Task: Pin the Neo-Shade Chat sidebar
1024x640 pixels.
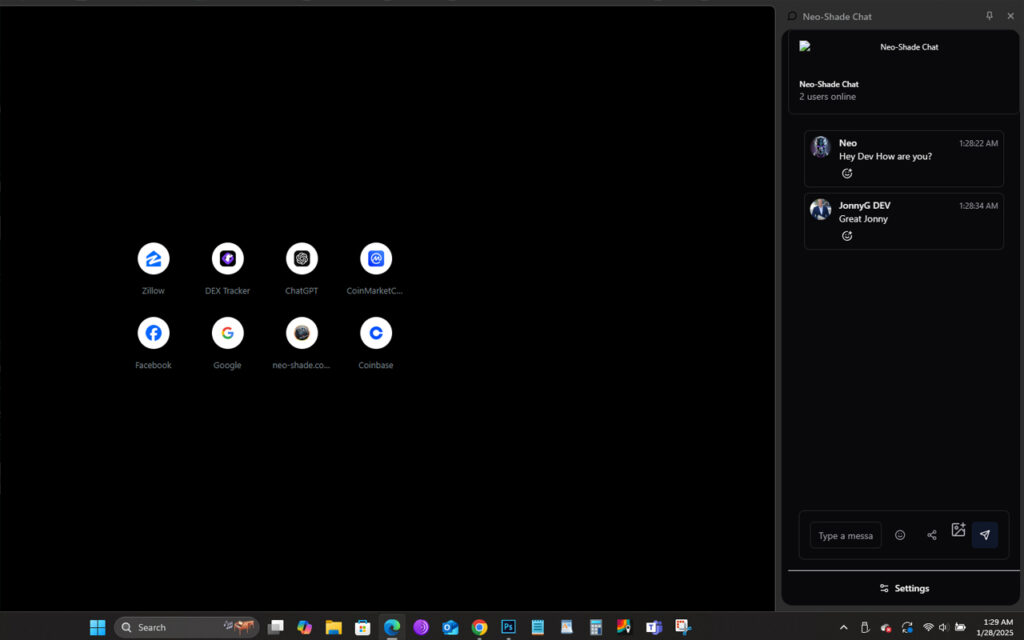Action: pyautogui.click(x=989, y=16)
